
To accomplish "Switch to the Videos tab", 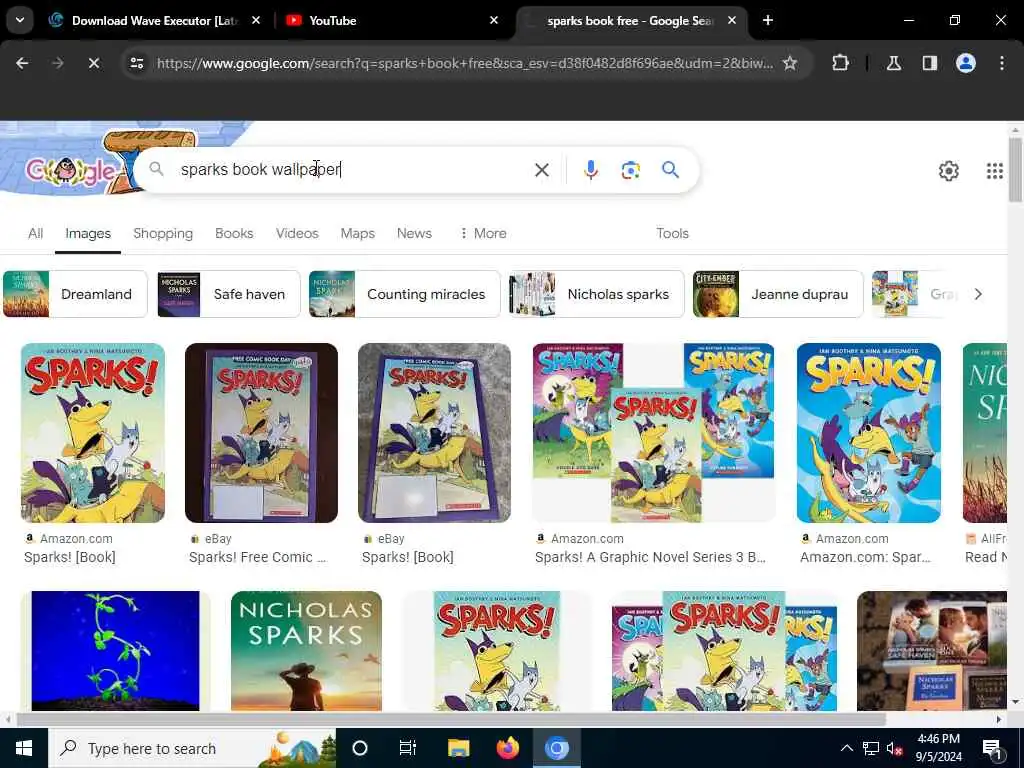I will tap(297, 233).
